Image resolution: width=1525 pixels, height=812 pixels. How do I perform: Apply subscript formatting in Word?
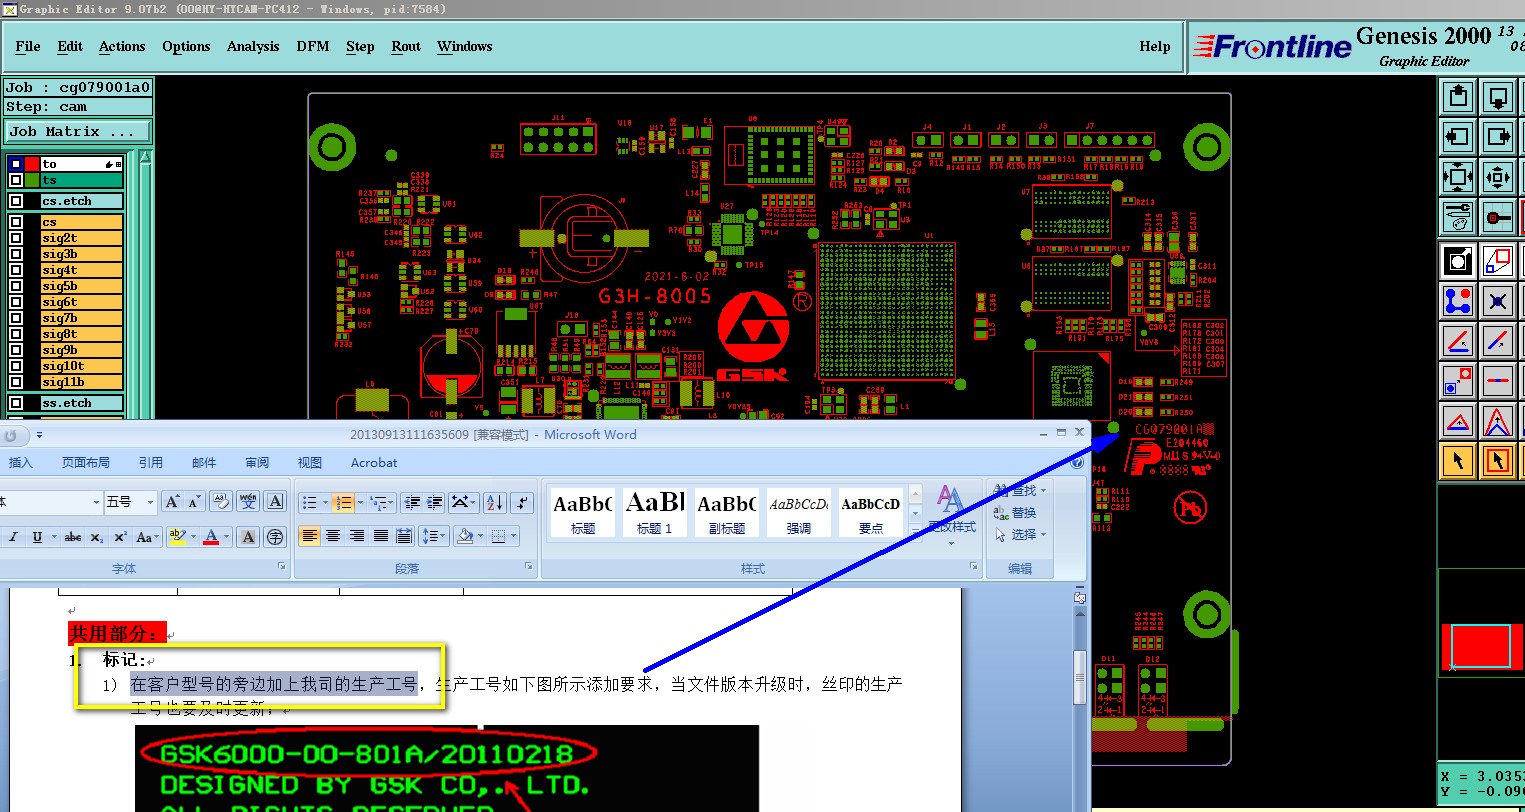(97, 537)
